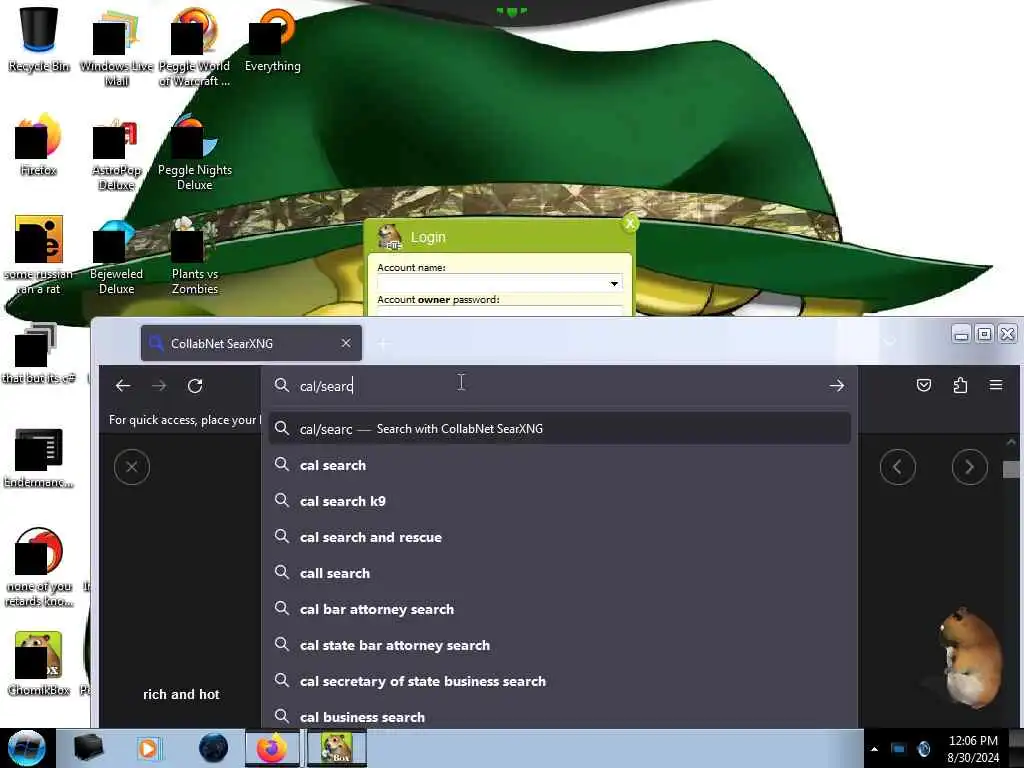Open 'some russian ran a rat' icon
Screen dimensions: 1024x768
pos(39,256)
